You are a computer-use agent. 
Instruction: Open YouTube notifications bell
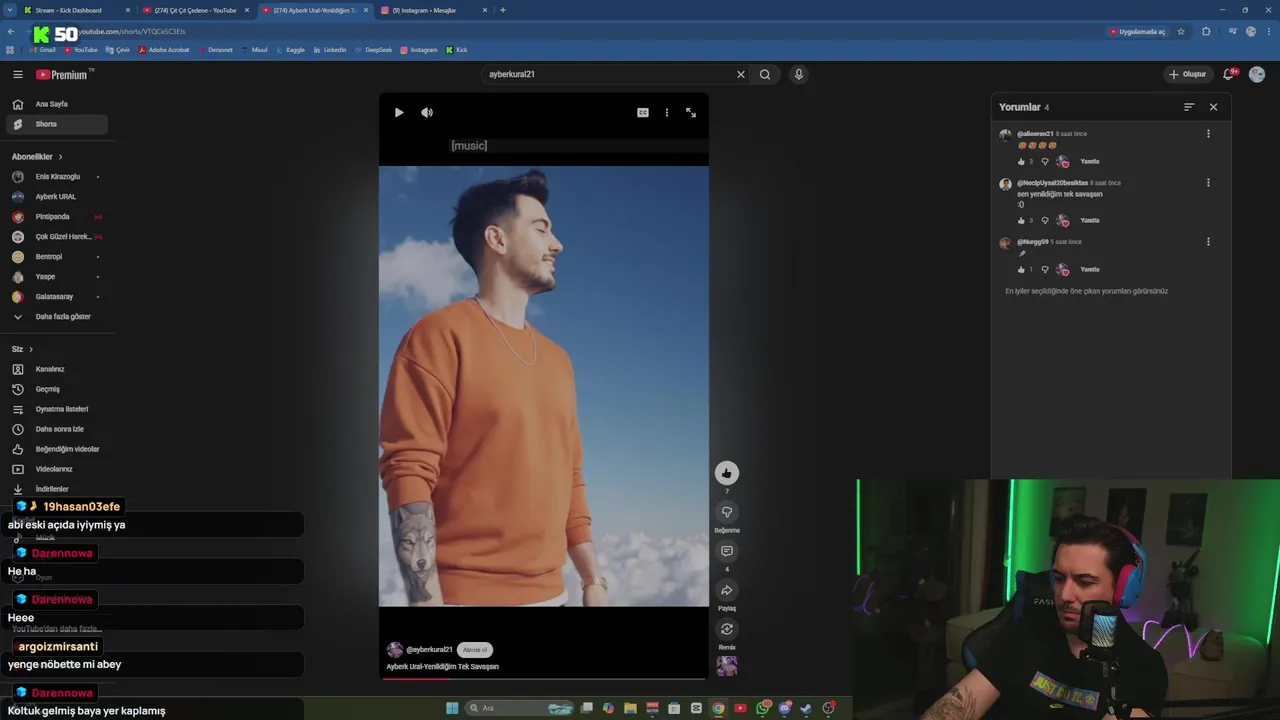pos(1229,74)
